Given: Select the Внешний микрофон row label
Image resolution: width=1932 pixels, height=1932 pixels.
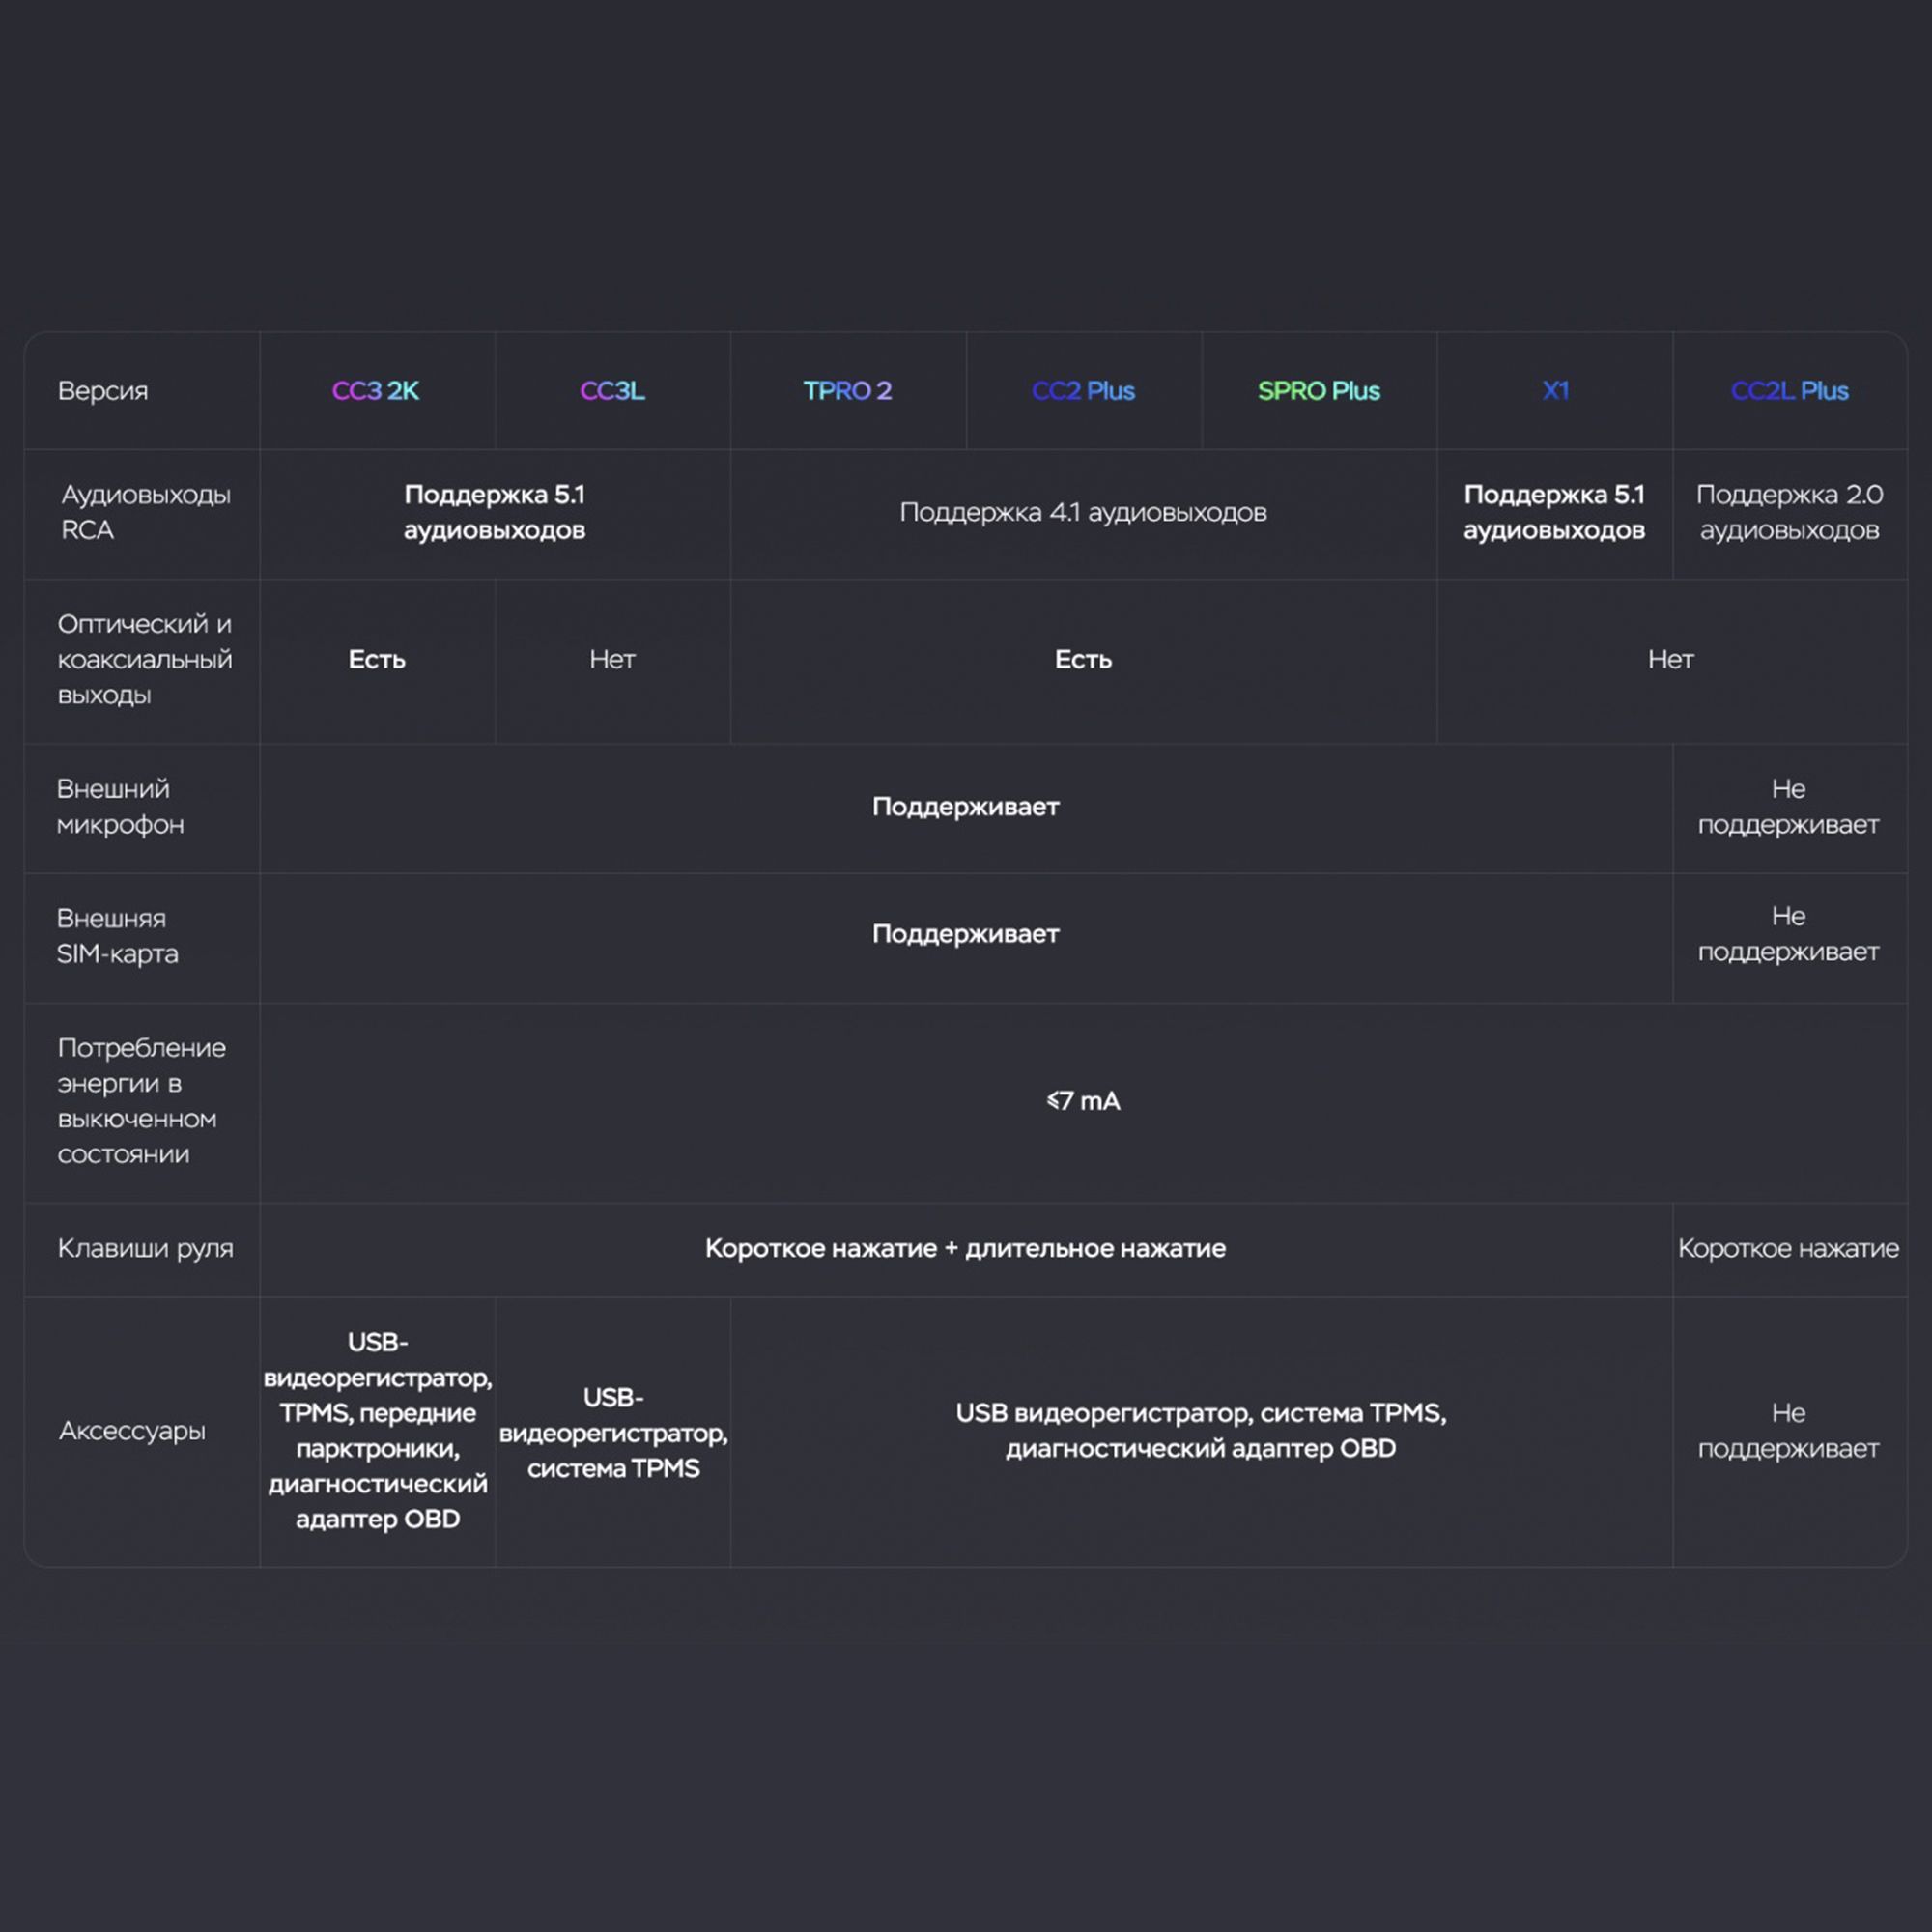Looking at the screenshot, I should pyautogui.click(x=120, y=807).
